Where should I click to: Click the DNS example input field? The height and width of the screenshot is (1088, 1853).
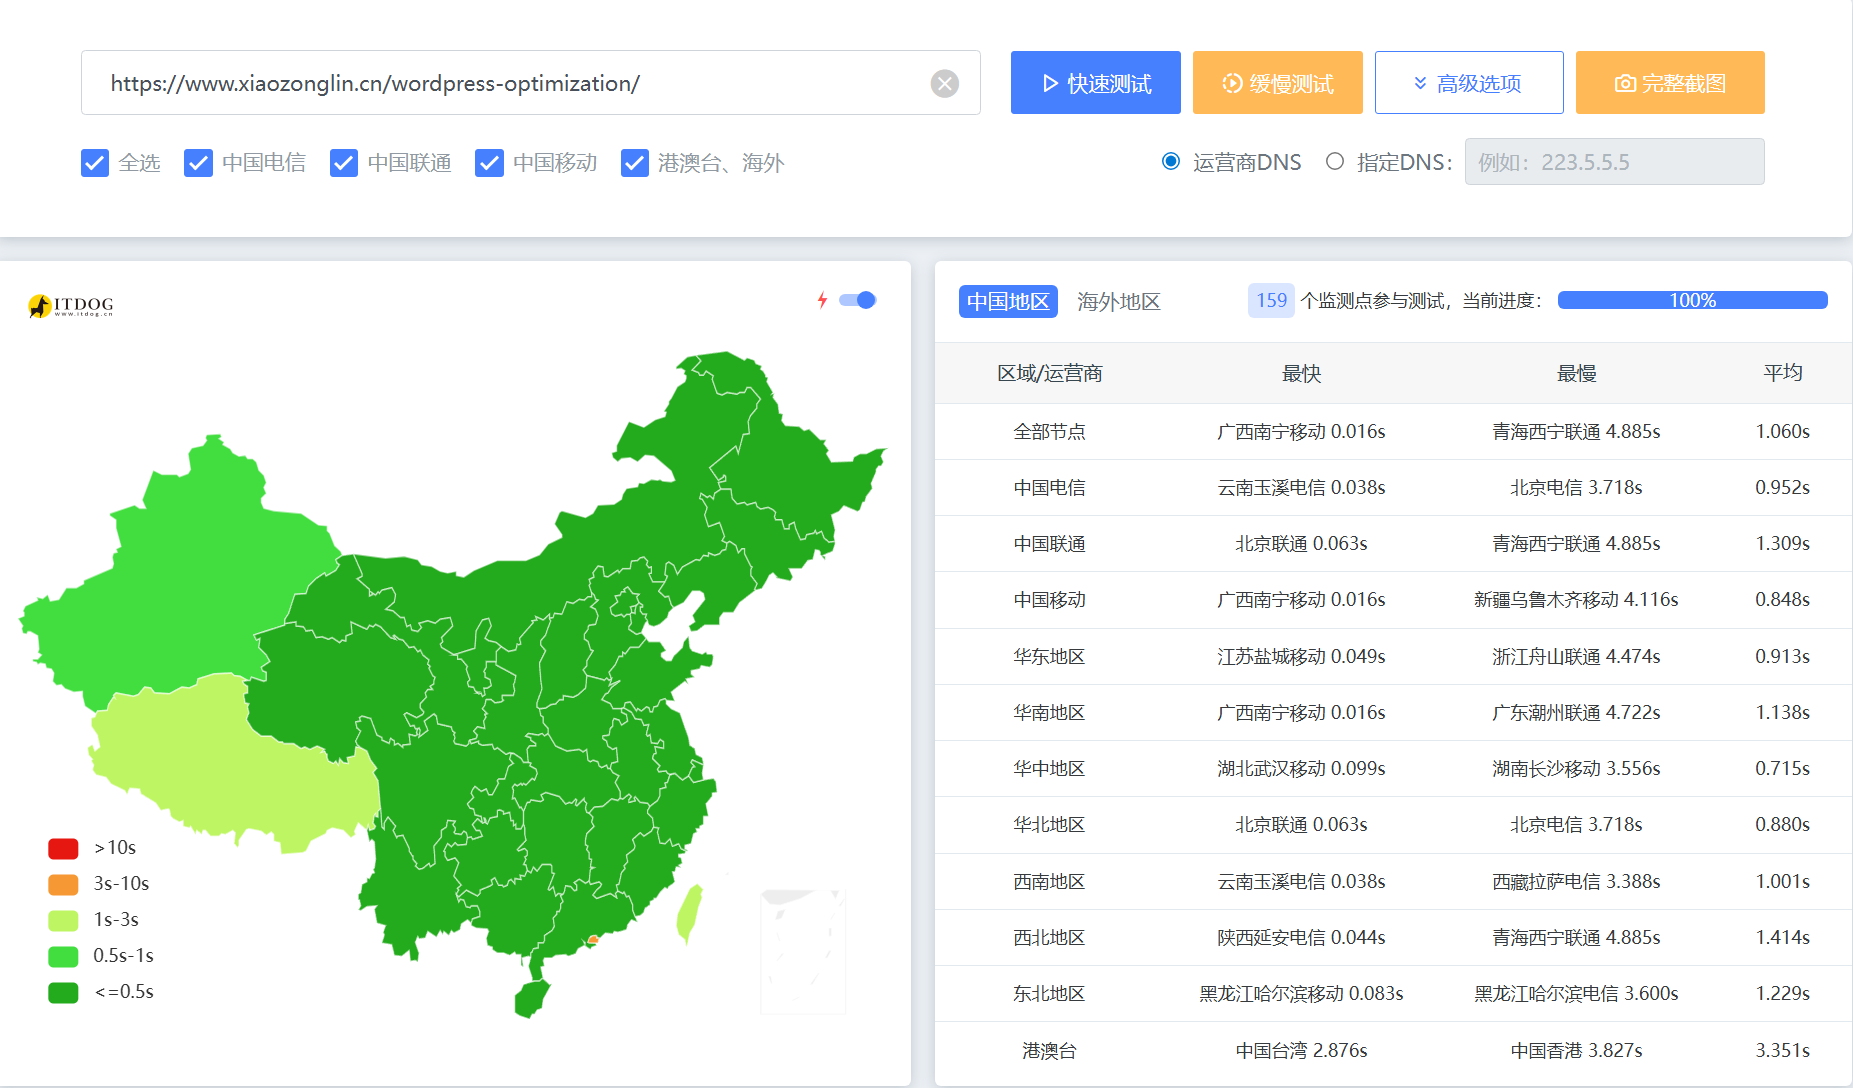1614,161
